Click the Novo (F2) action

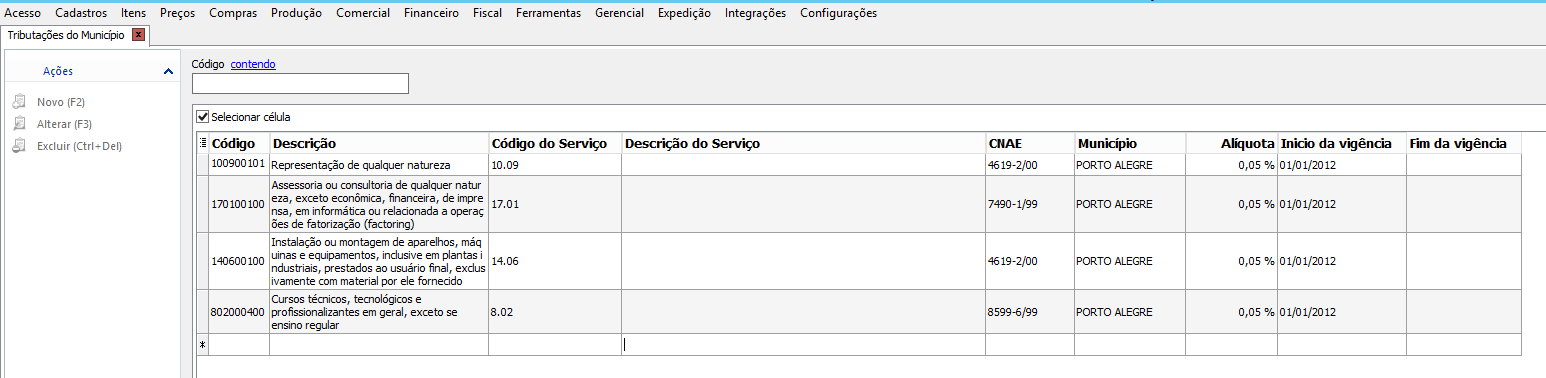(62, 102)
